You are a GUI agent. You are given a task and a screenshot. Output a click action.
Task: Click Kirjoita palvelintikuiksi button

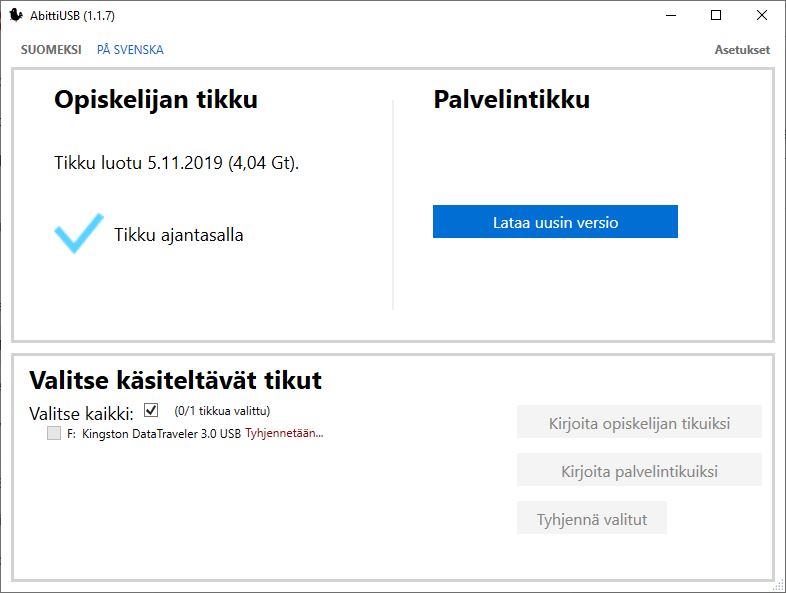(x=639, y=471)
